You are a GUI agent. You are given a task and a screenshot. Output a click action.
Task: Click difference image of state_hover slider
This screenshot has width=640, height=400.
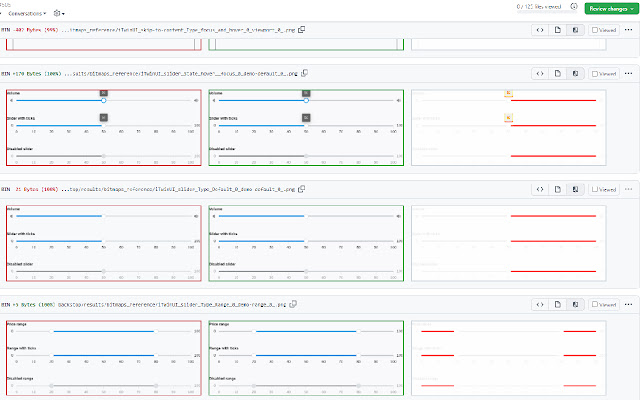[x=509, y=128]
